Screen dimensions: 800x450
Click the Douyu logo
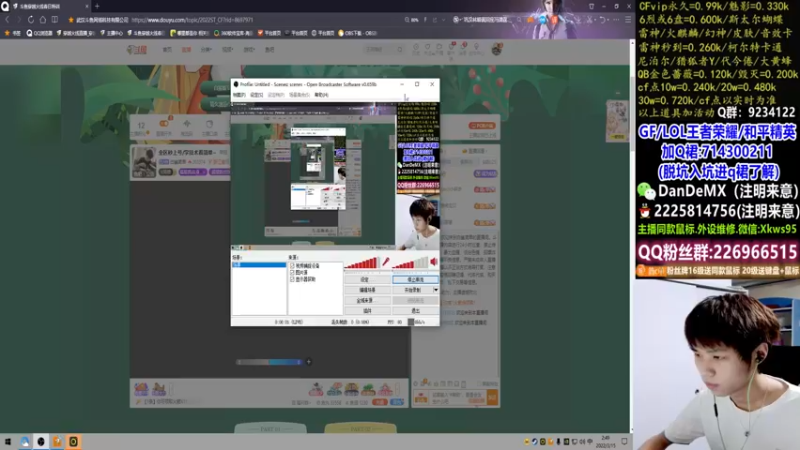137,49
